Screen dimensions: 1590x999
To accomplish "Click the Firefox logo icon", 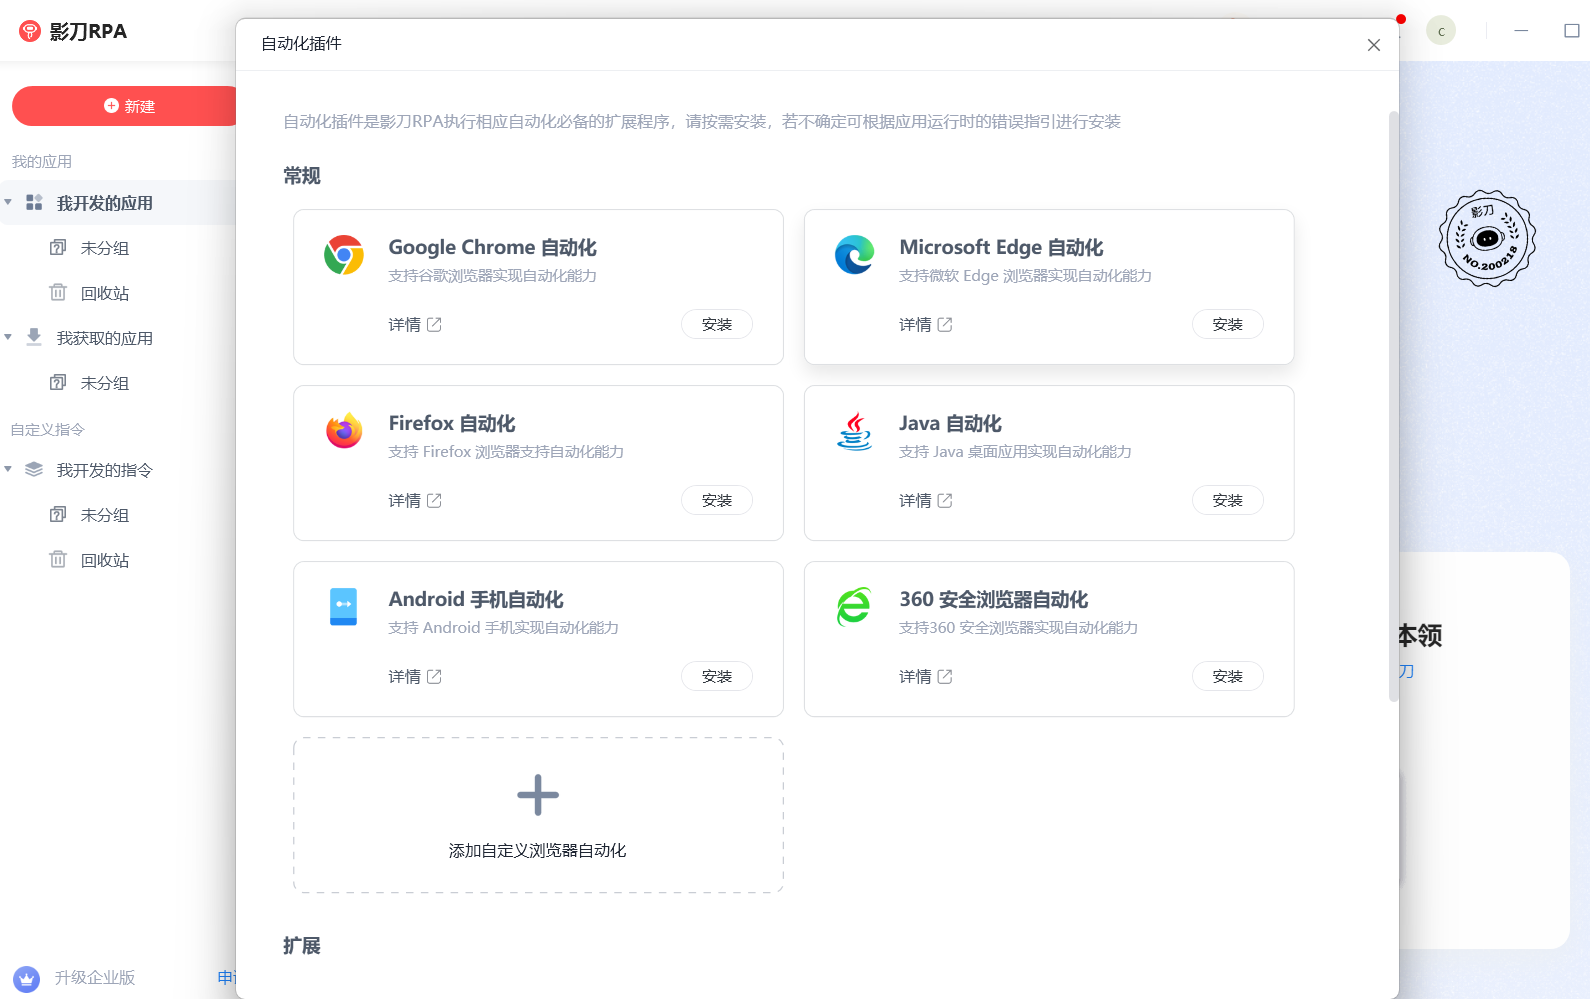I will pyautogui.click(x=344, y=431).
